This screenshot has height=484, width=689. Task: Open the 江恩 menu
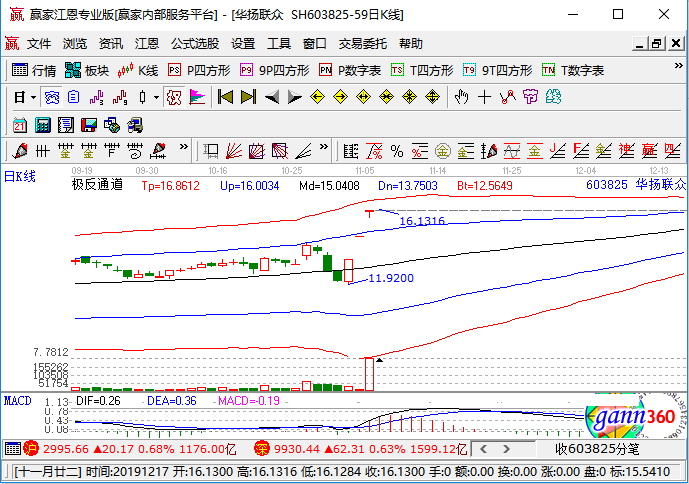[147, 44]
